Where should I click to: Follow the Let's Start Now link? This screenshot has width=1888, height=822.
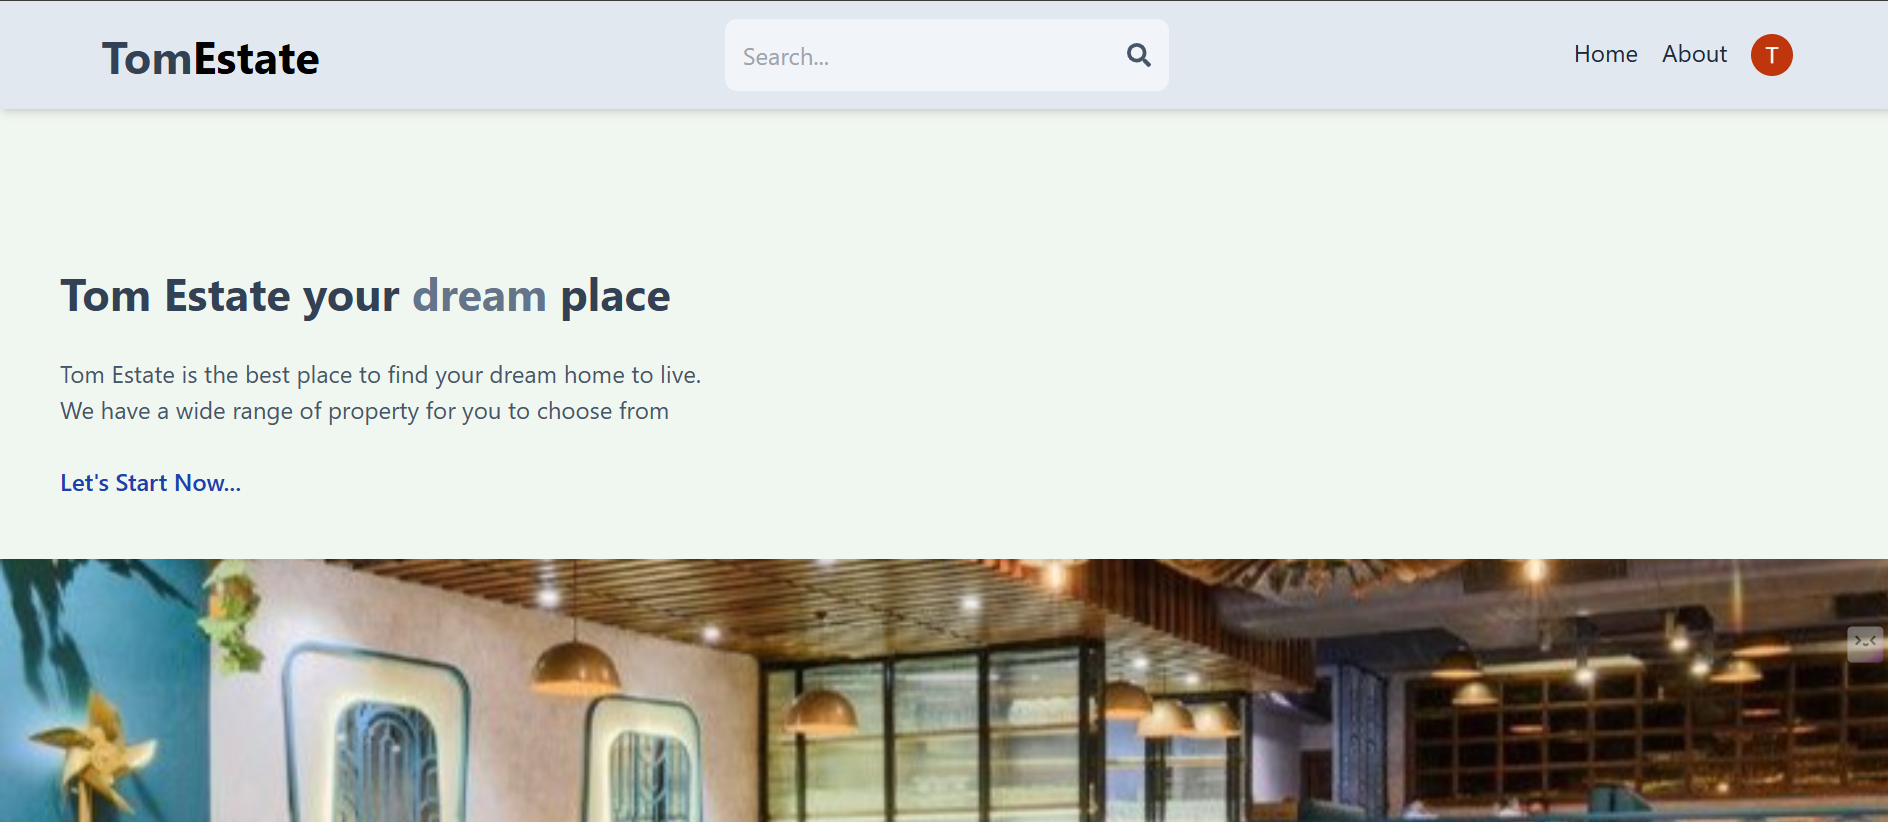(150, 483)
